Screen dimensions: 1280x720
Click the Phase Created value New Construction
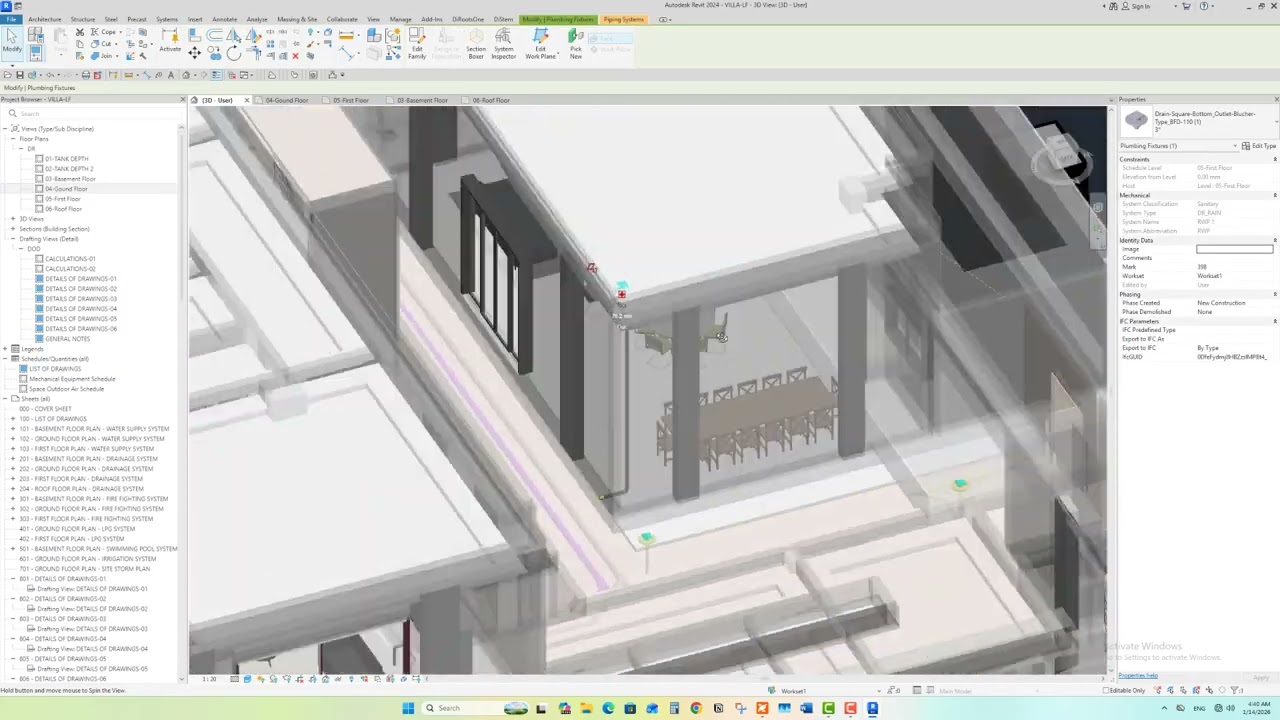pyautogui.click(x=1222, y=303)
